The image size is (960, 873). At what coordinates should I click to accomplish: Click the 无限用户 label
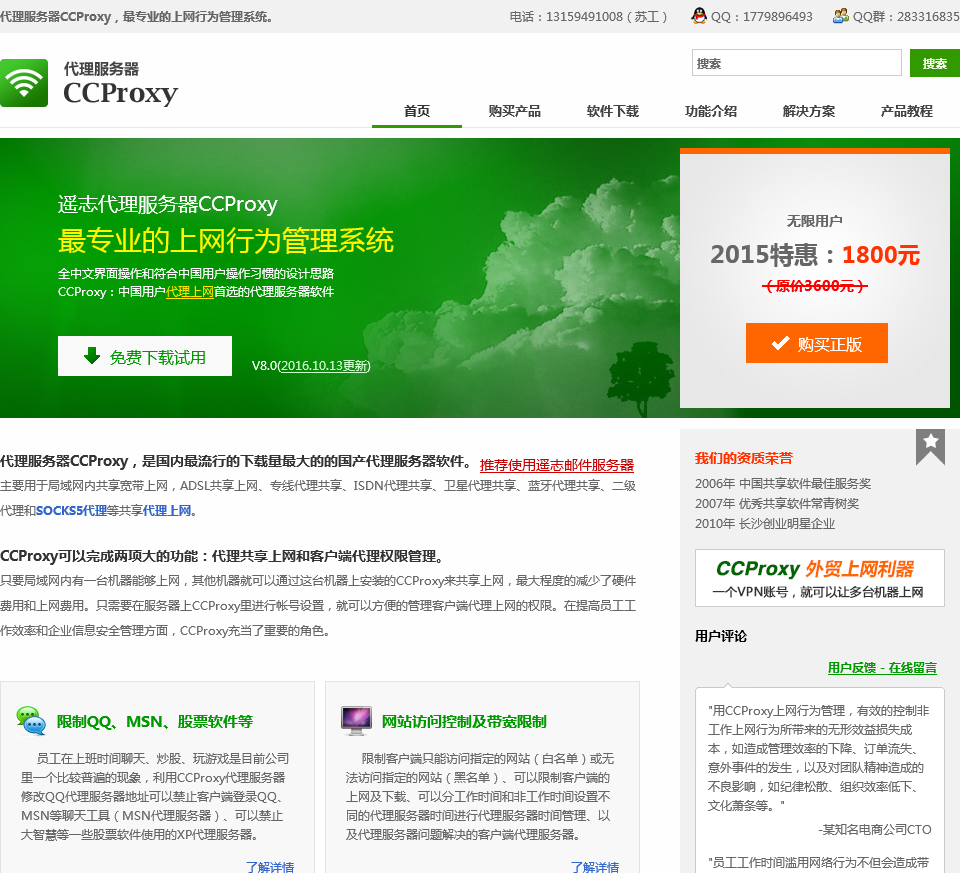(x=814, y=221)
